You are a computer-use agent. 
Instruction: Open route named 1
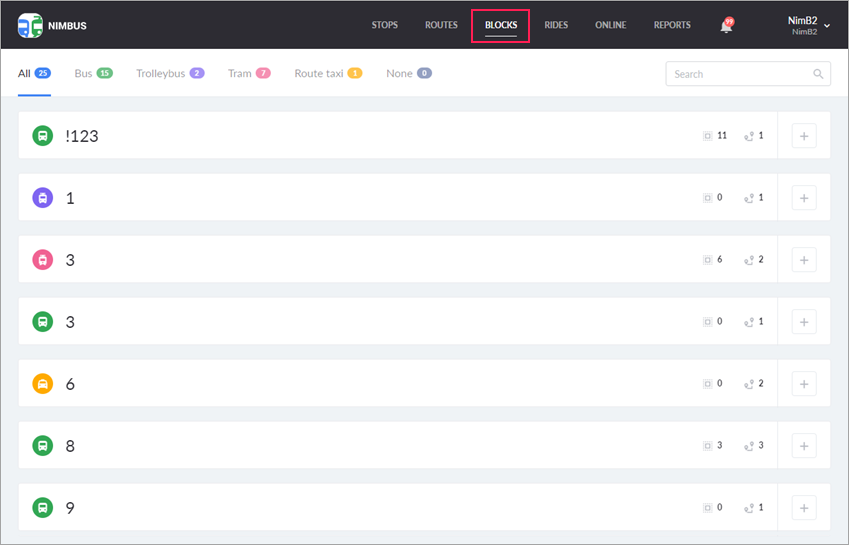[x=70, y=198]
